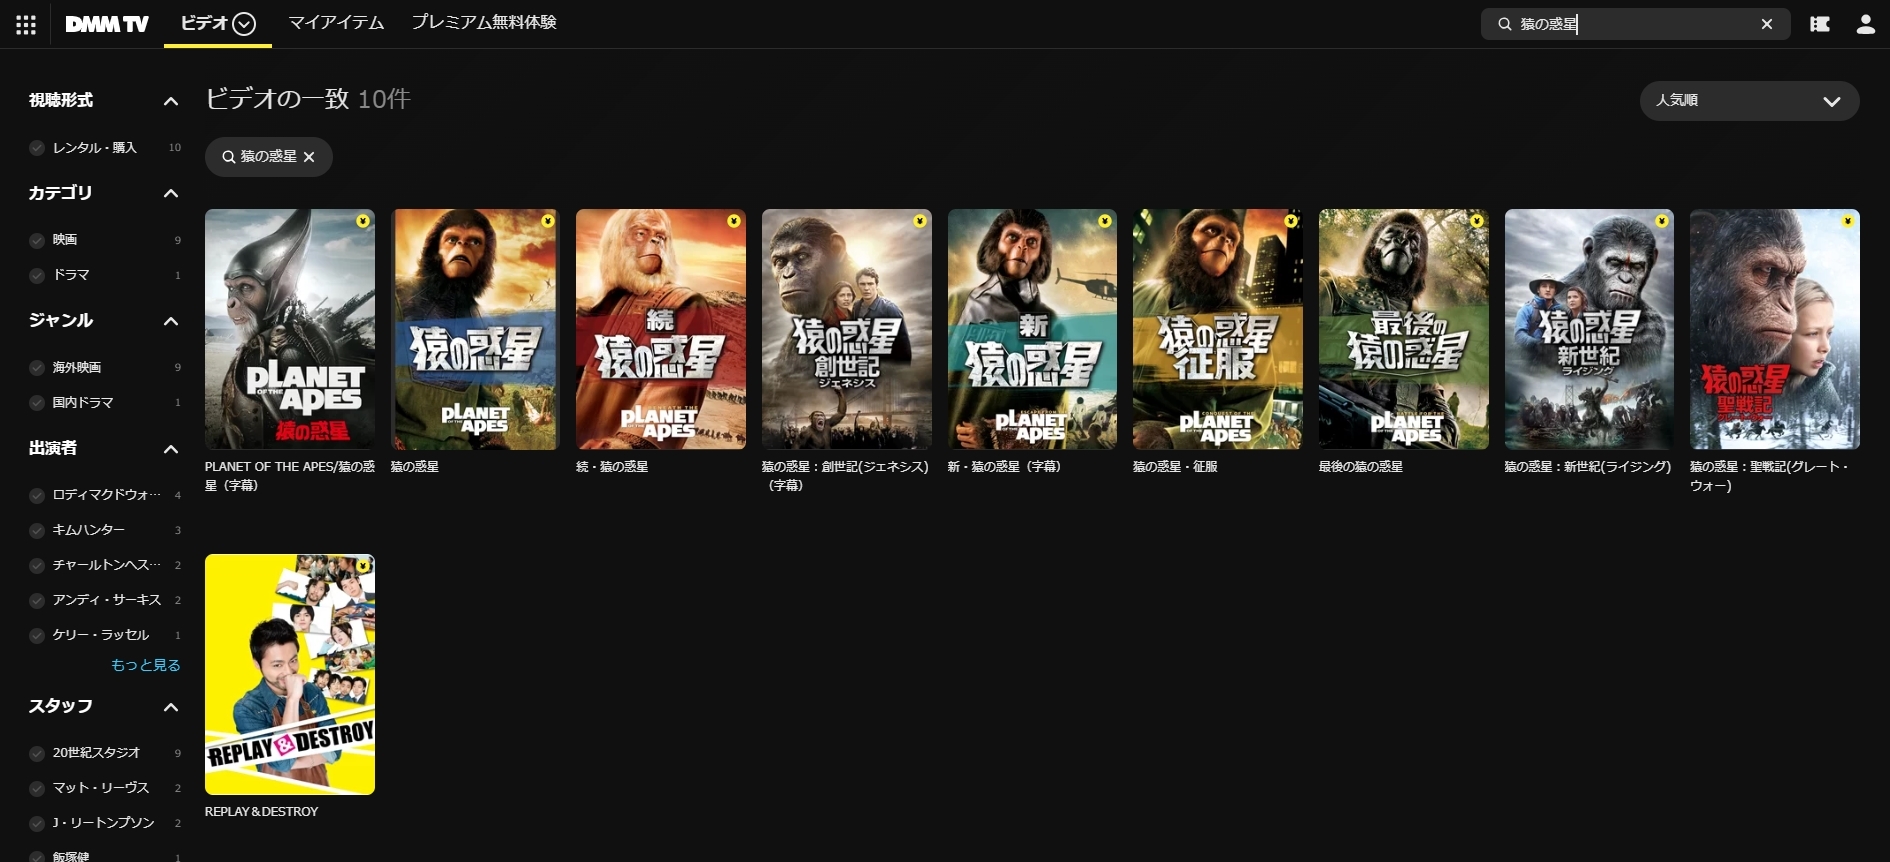Open the 猿の惑星 original movie poster
The height and width of the screenshot is (862, 1890).
click(x=475, y=329)
